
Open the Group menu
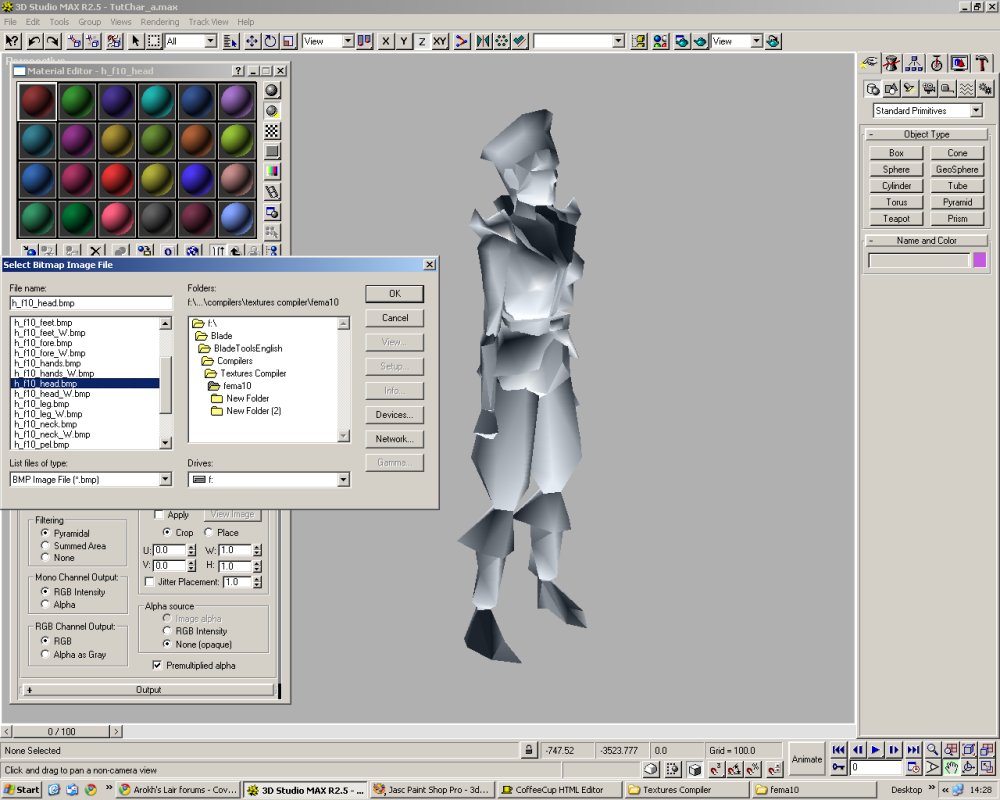pos(89,22)
